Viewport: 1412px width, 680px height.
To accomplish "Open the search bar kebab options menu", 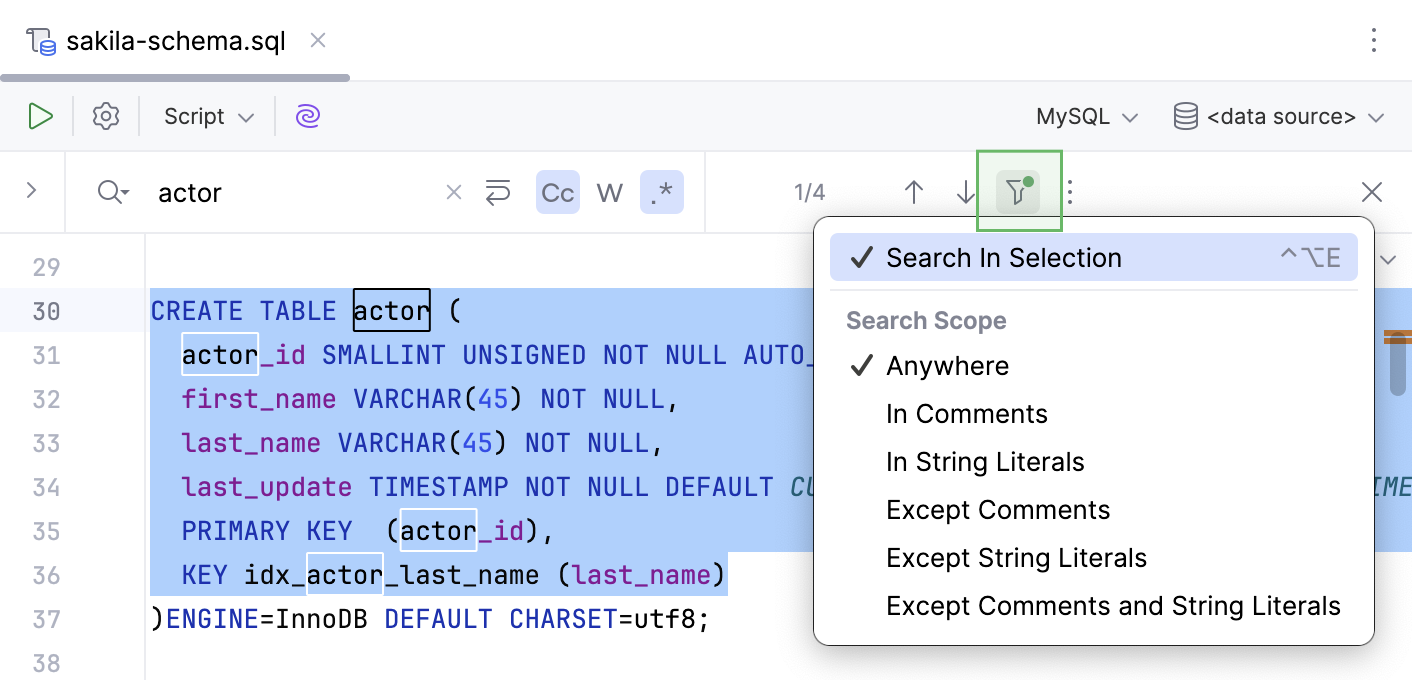I will [x=1069, y=192].
